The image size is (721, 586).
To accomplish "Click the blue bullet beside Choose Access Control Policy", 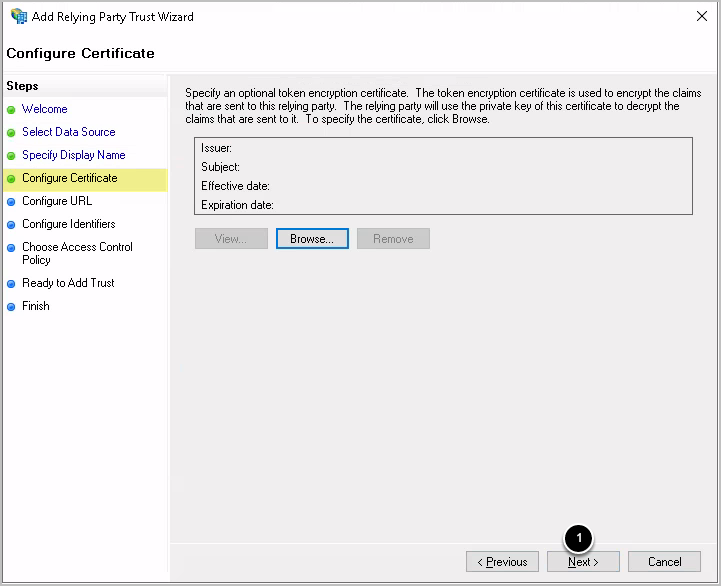I will coord(11,248).
